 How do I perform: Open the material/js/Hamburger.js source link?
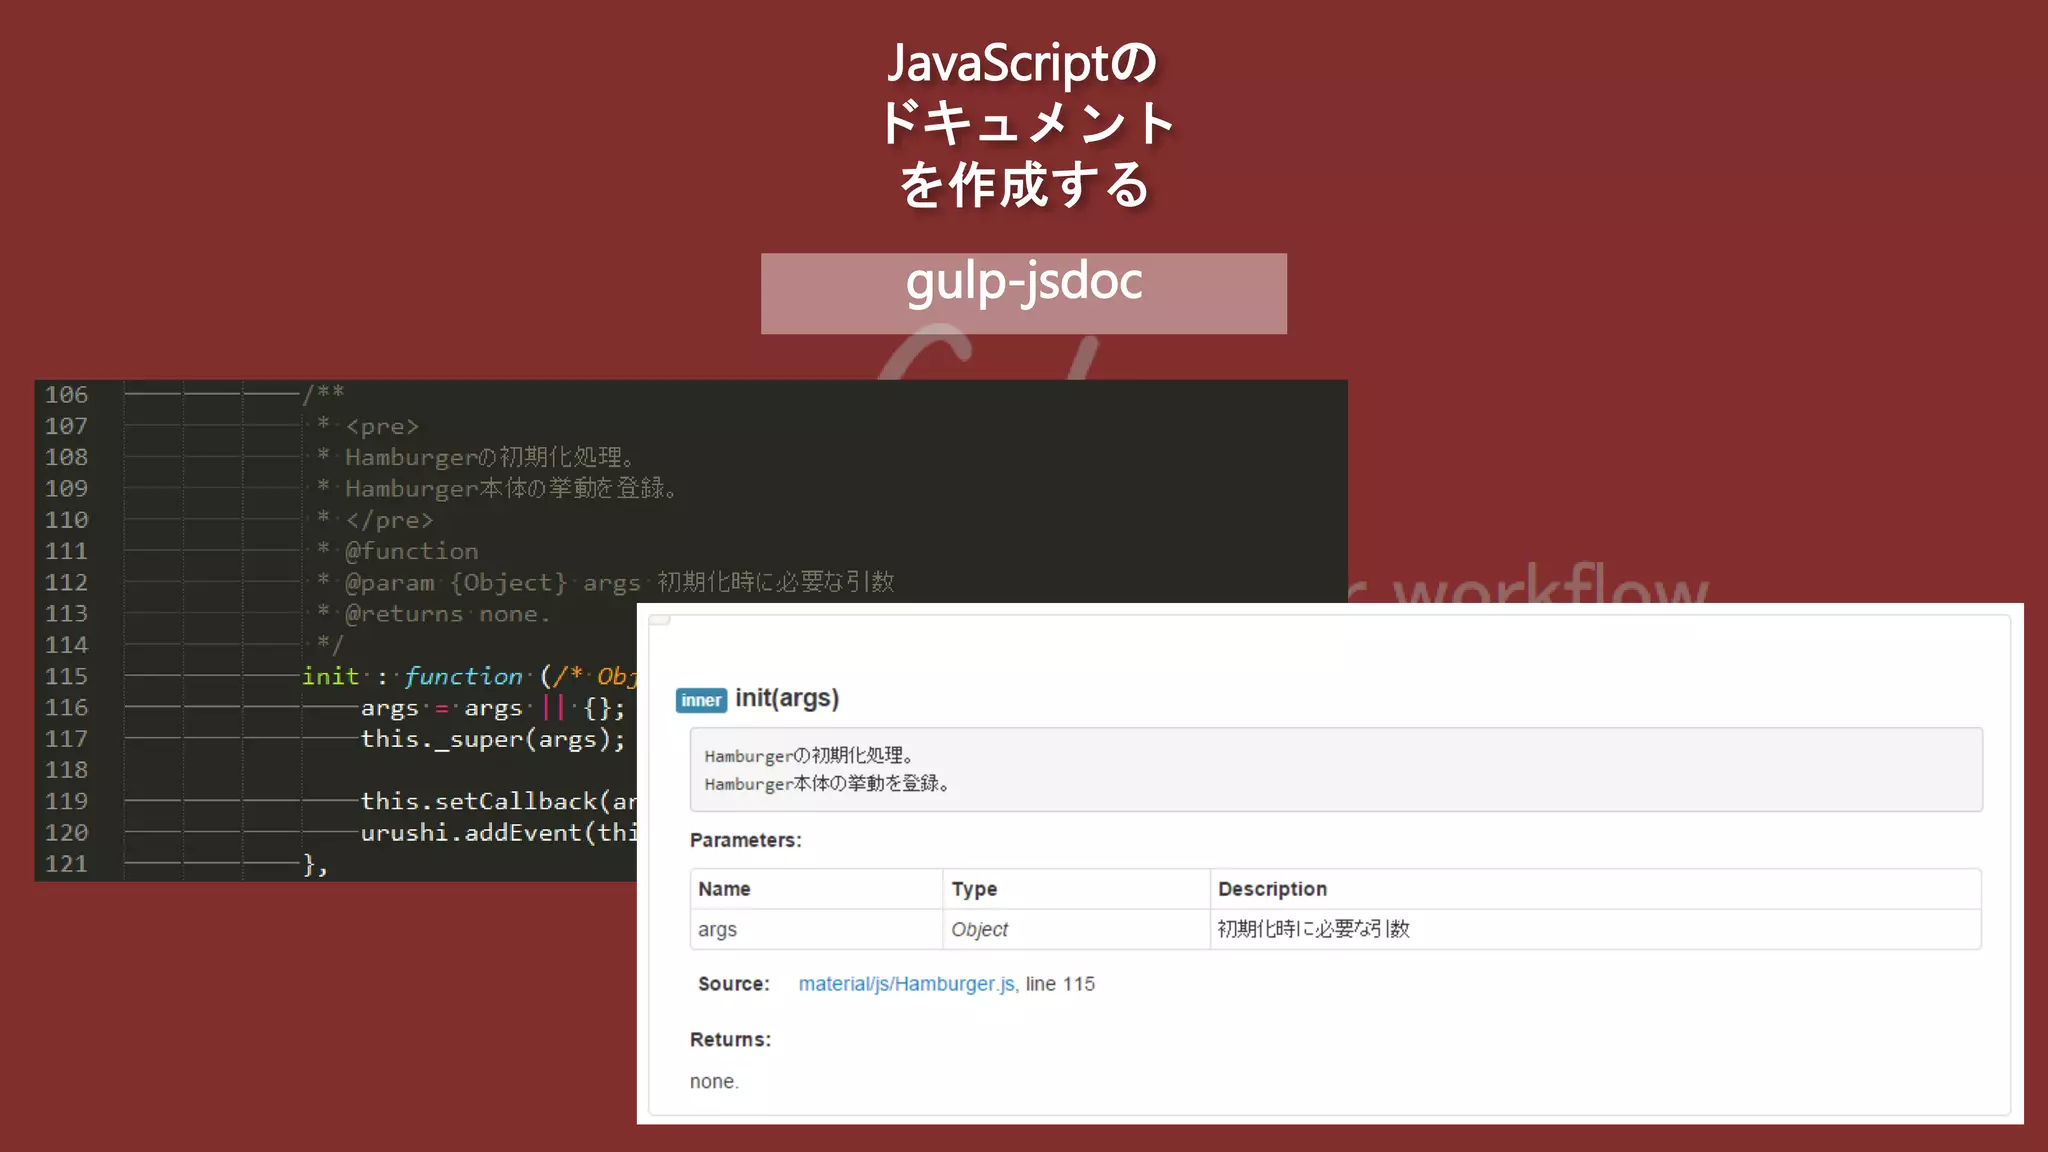pos(907,984)
